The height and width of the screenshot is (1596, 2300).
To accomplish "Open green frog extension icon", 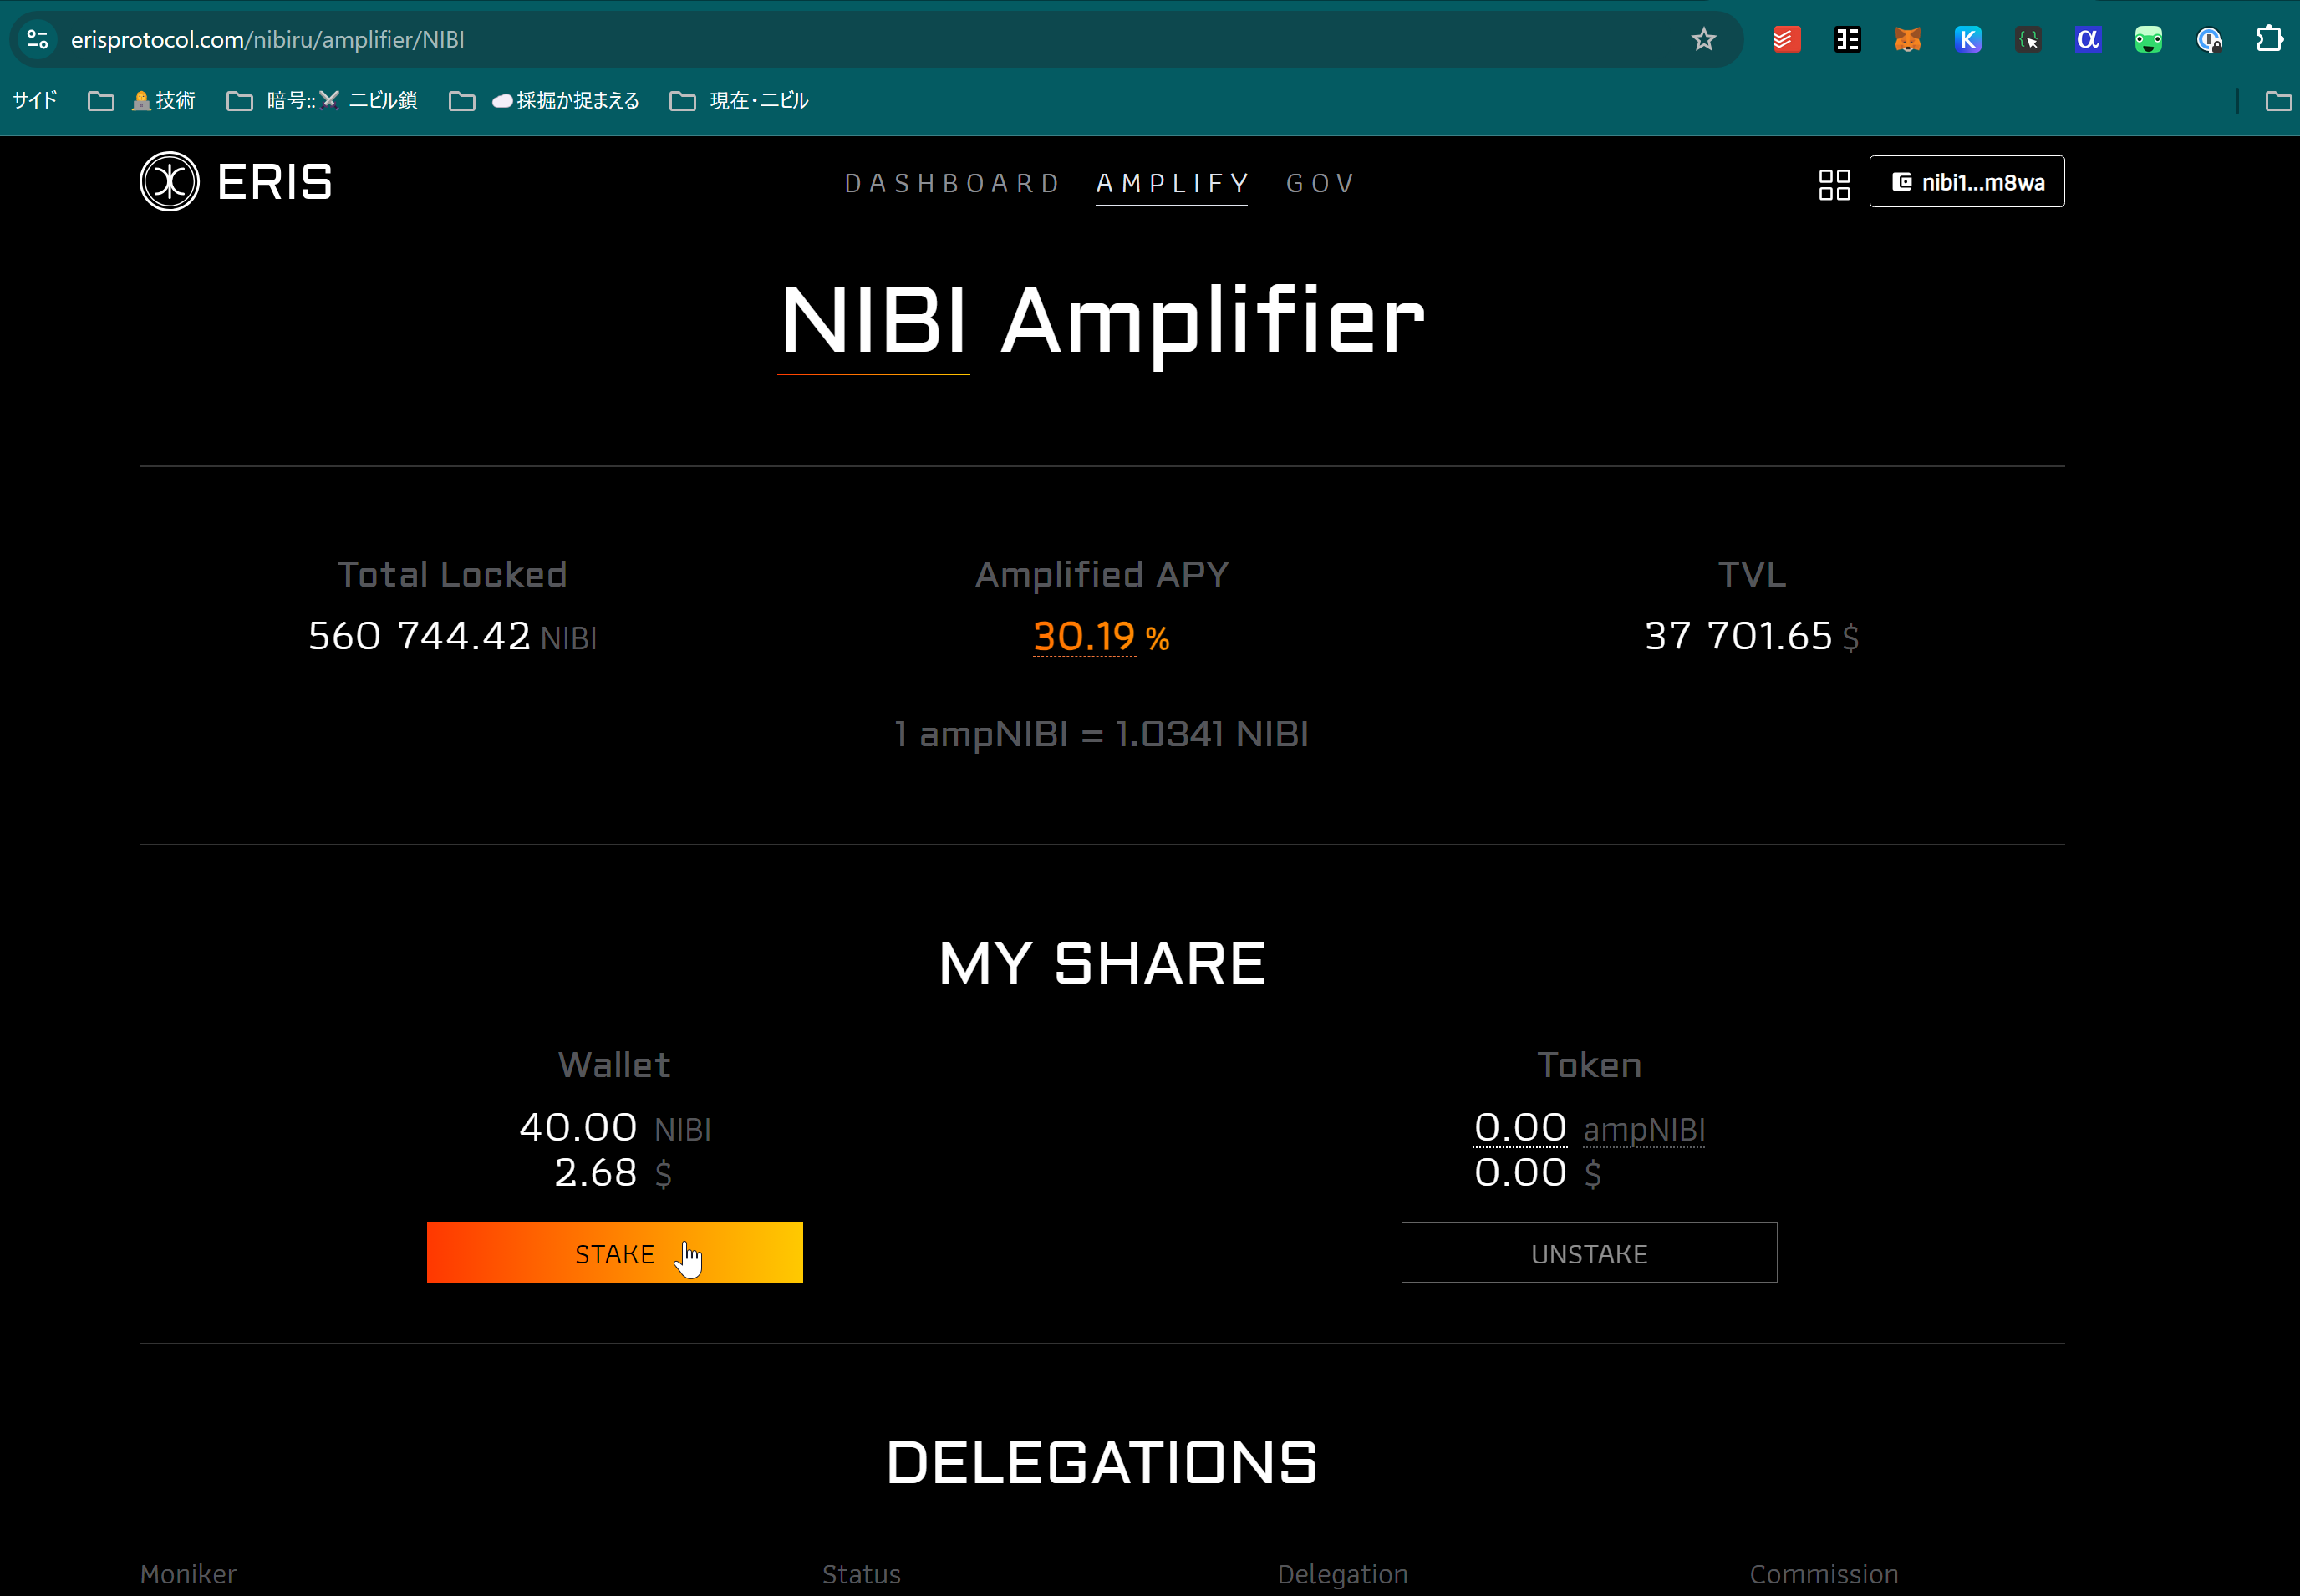I will pos(2148,40).
